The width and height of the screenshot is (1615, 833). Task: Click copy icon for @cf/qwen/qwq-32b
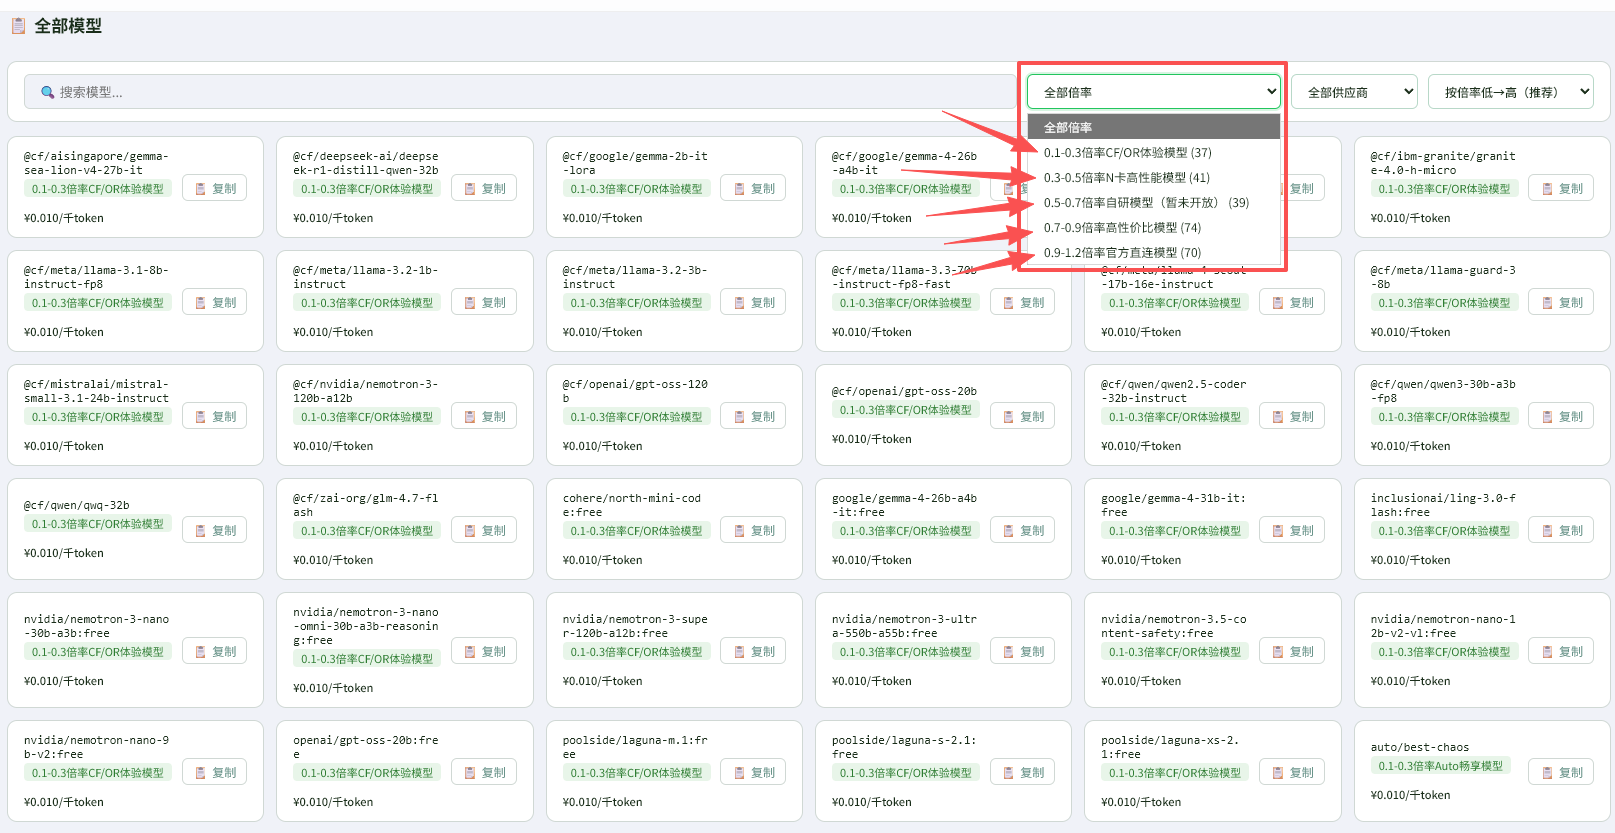201,531
